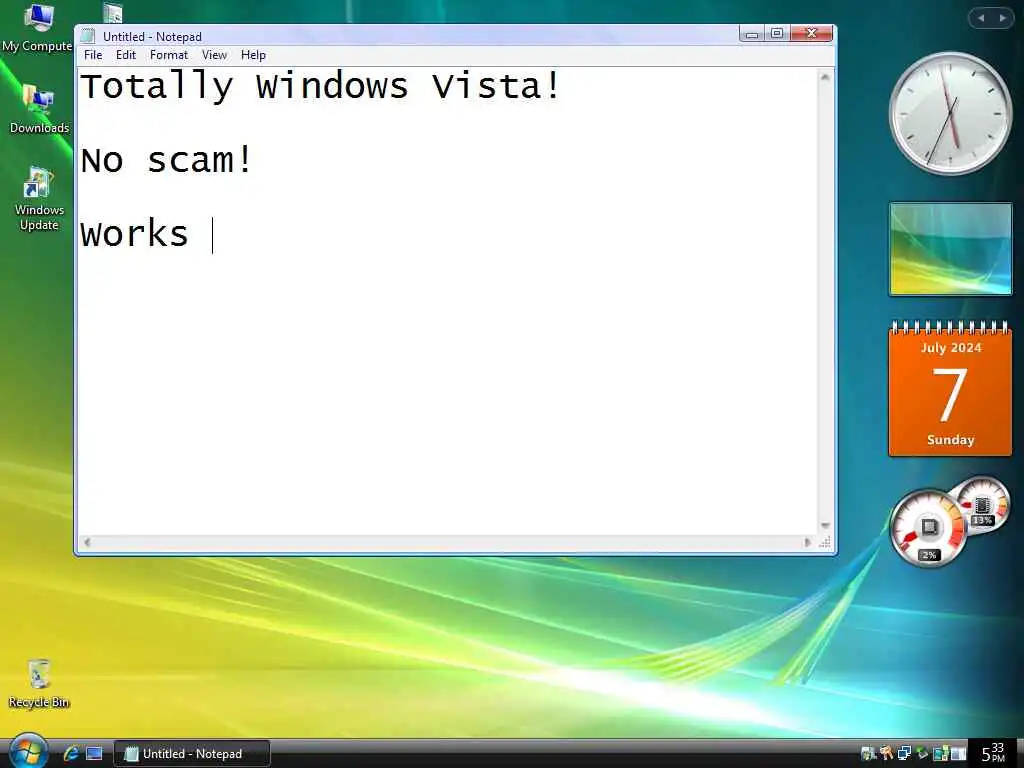Viewport: 1024px width, 768px height.
Task: Open the Help menu in Notepad
Action: [x=253, y=55]
